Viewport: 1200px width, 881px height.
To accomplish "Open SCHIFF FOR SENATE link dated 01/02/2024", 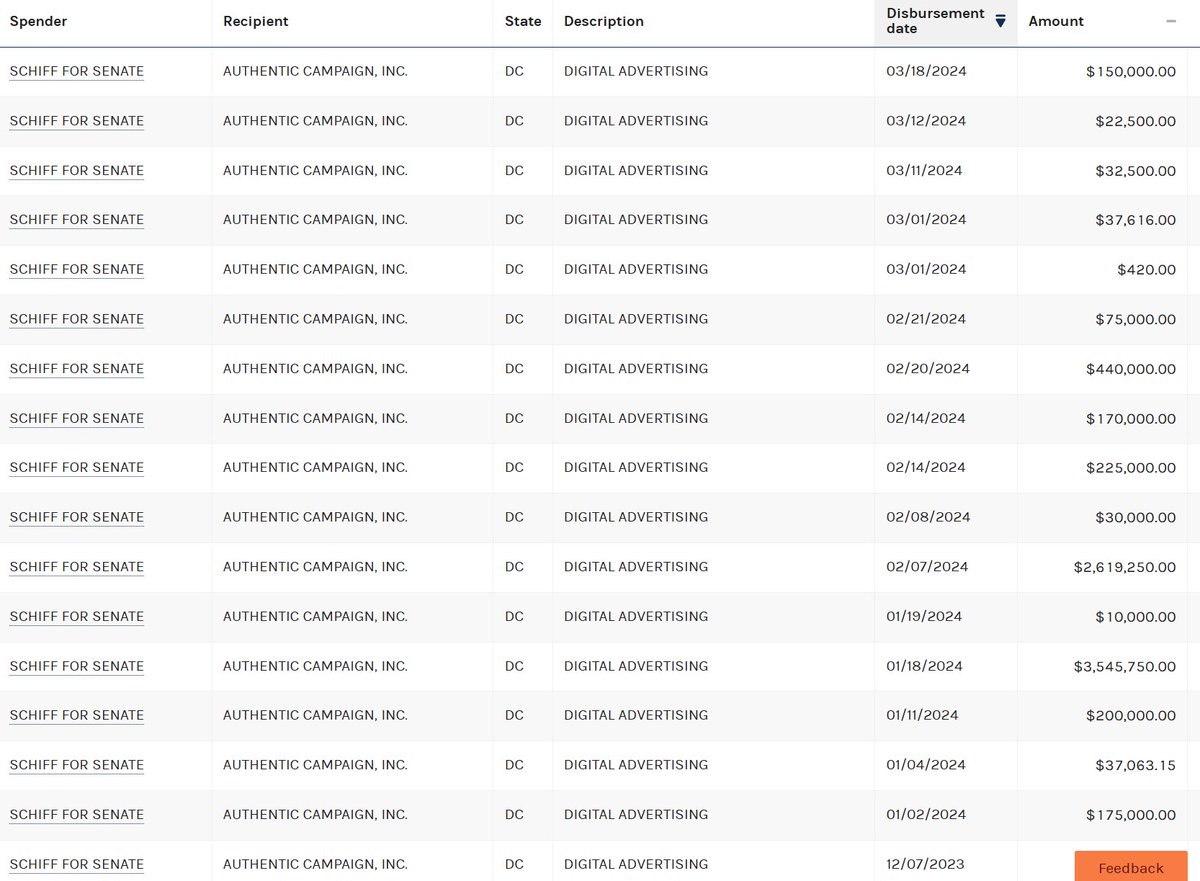I will tap(77, 815).
